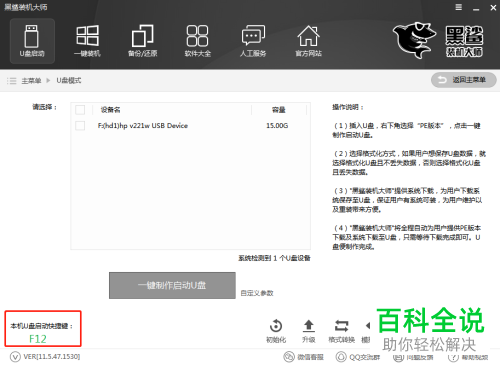Click the 容量 column header
The image size is (500, 365).
pyautogui.click(x=278, y=110)
